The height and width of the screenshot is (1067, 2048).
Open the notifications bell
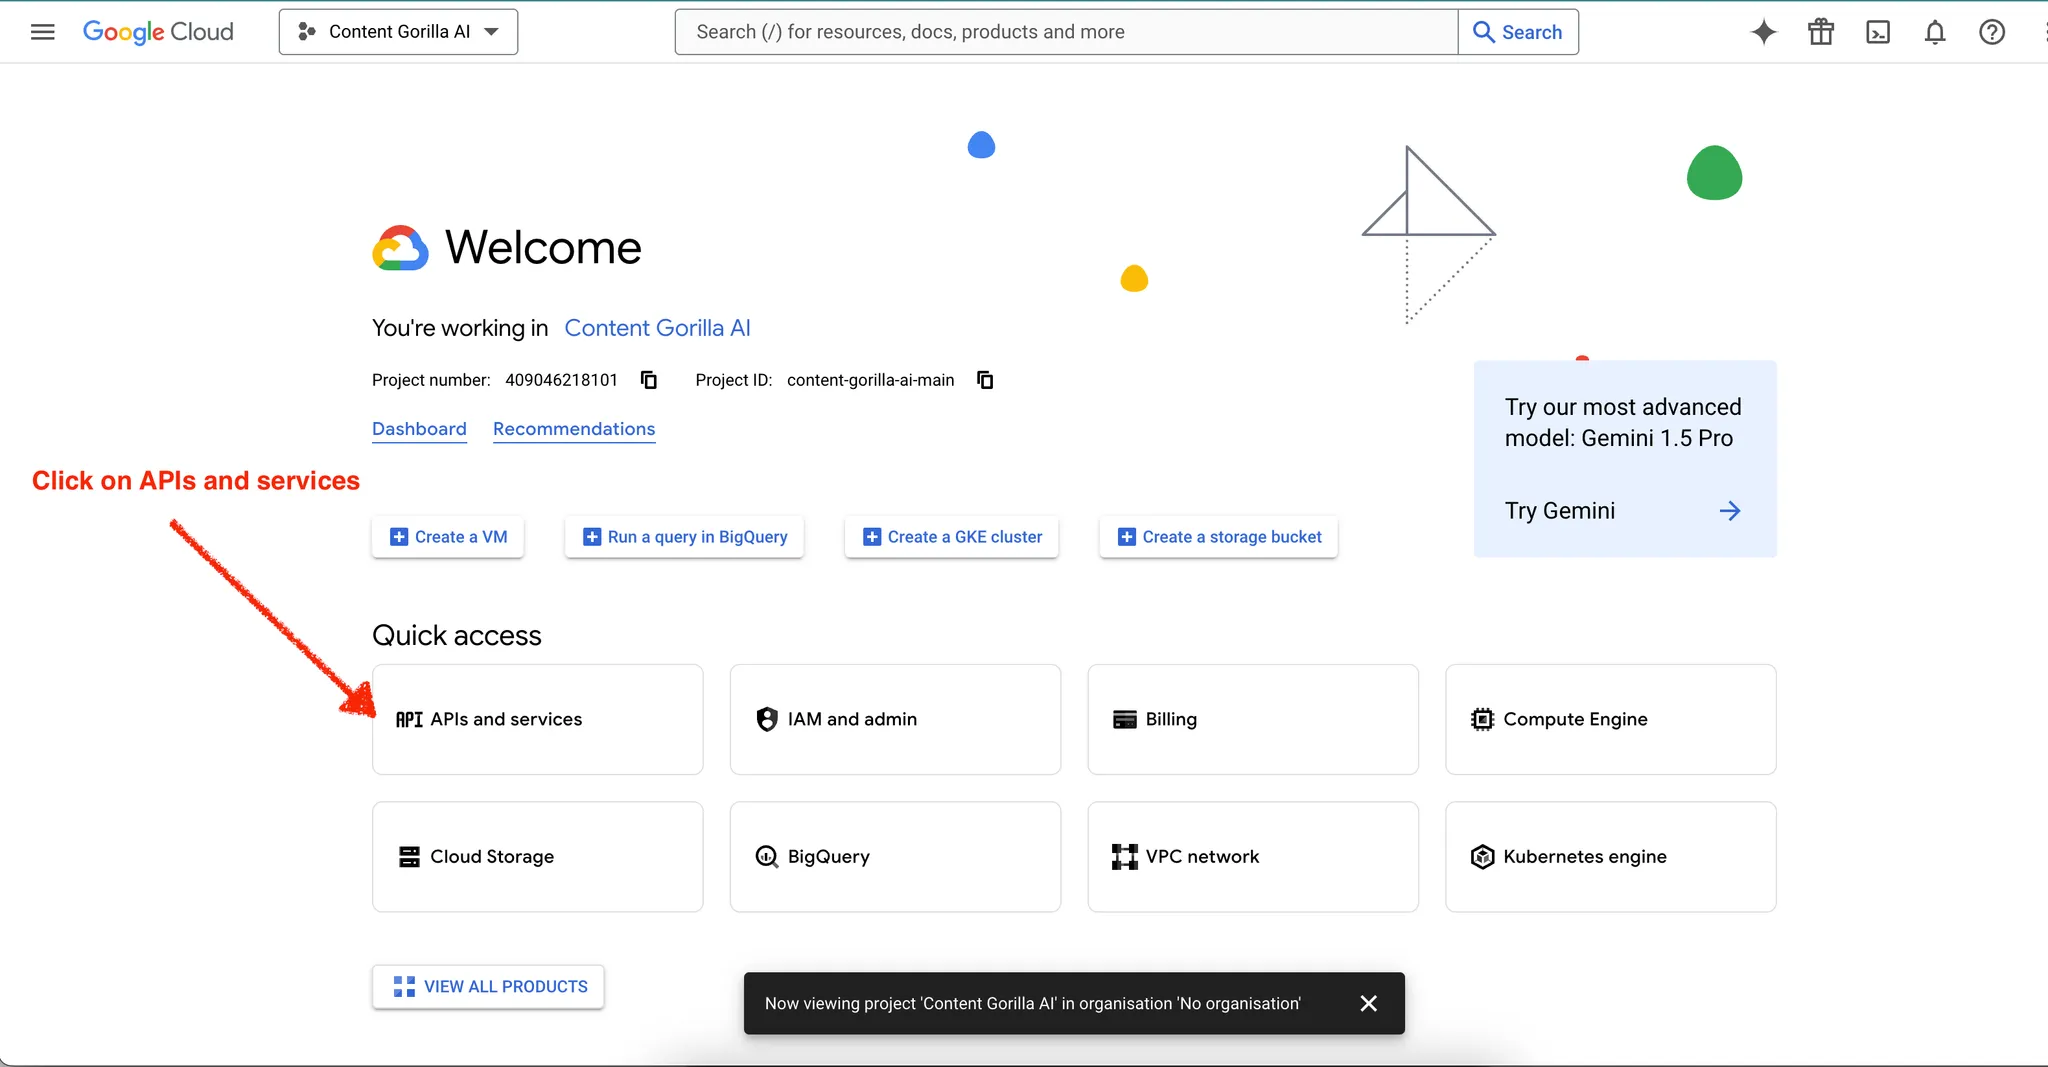(x=1935, y=32)
